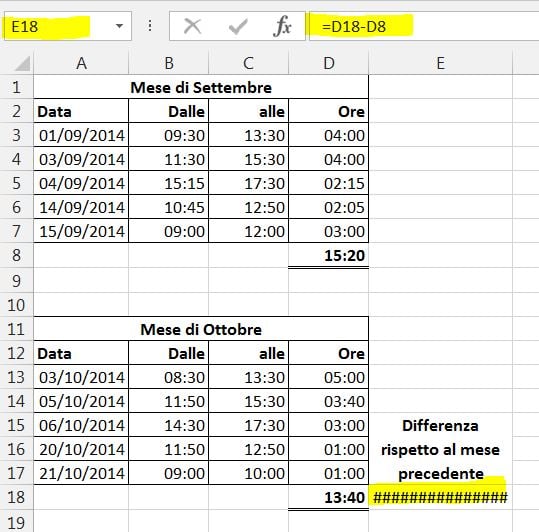
Task: Click the Mese di Settembre title cell
Action: click(201, 87)
